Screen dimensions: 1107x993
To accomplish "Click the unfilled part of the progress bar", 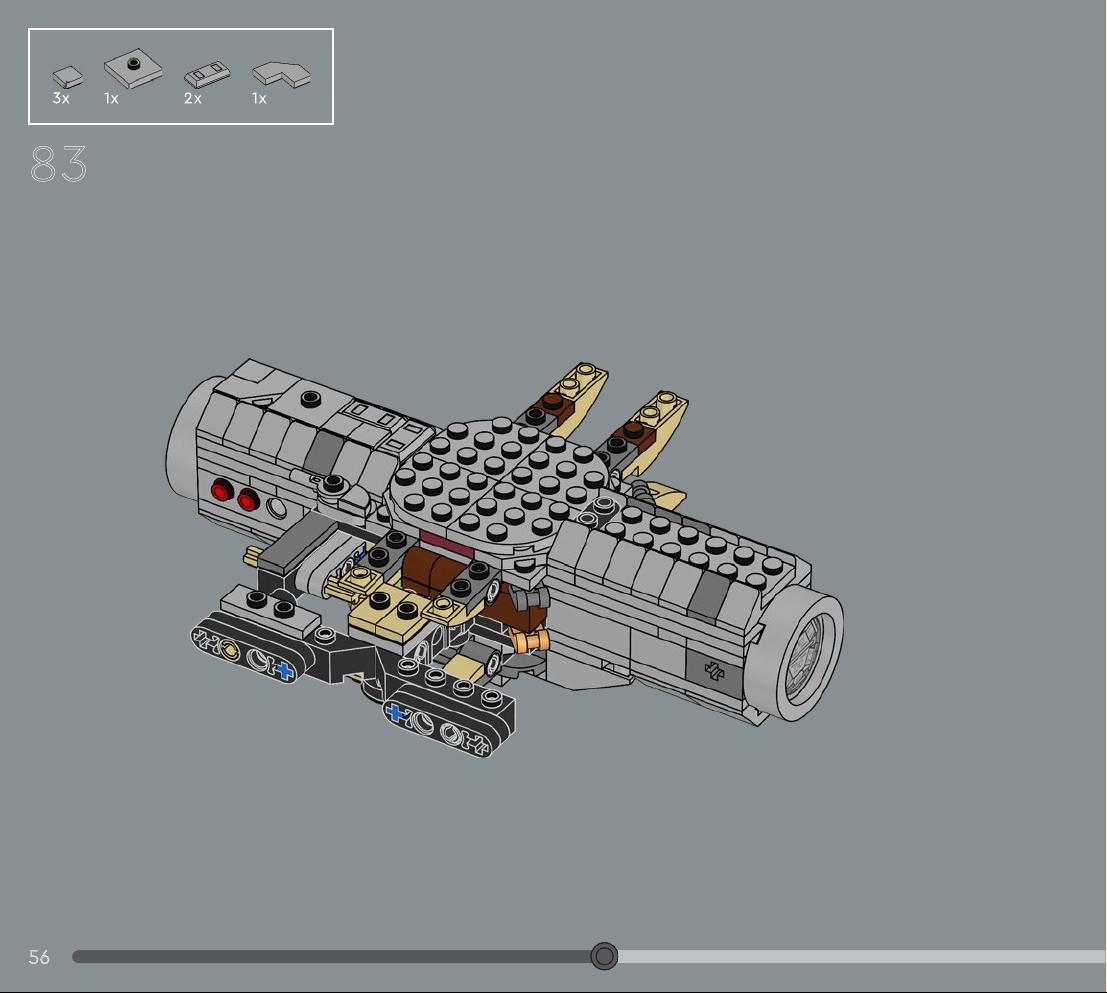I will tap(861, 957).
